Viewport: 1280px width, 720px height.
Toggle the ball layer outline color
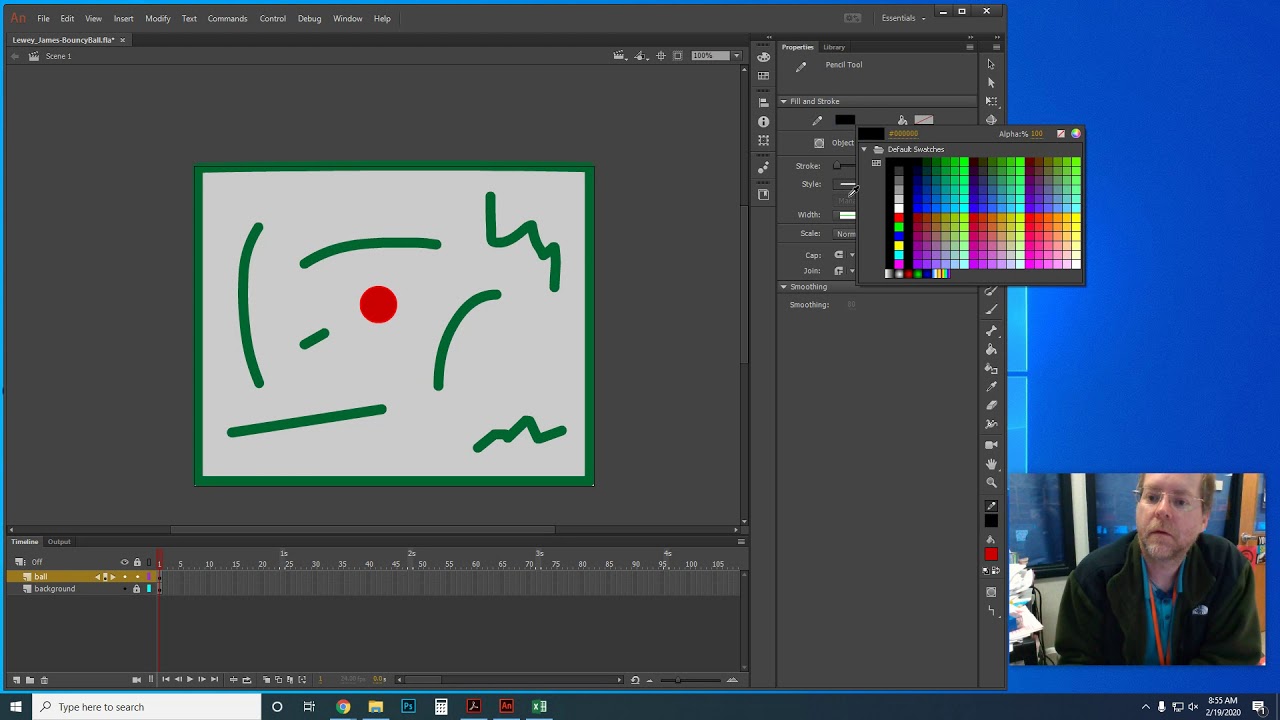coord(149,577)
